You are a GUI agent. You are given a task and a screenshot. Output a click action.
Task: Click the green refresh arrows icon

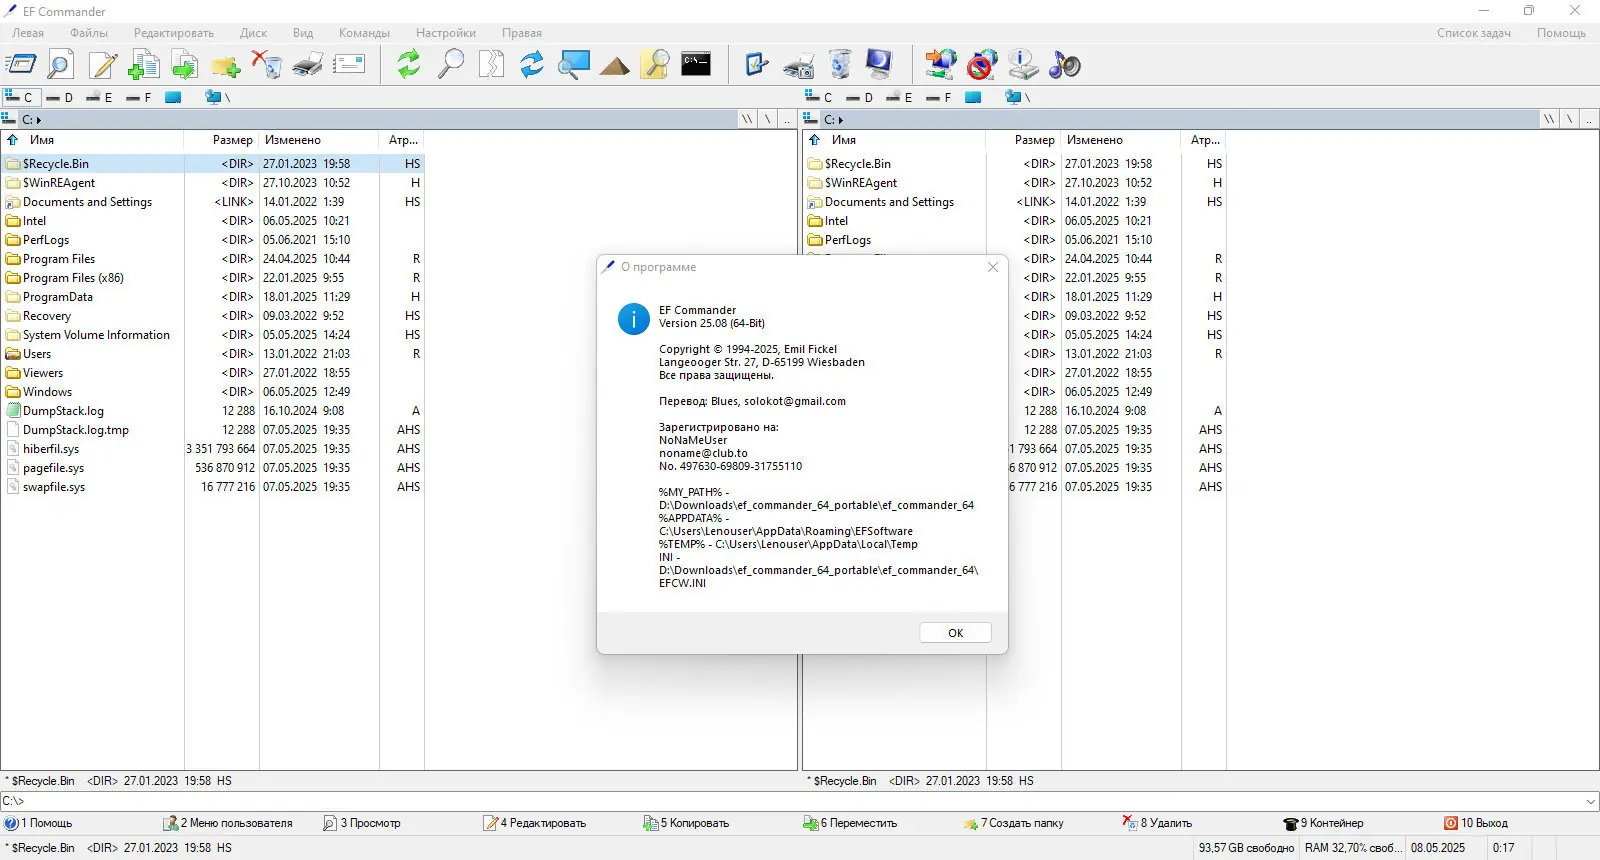pyautogui.click(x=408, y=65)
